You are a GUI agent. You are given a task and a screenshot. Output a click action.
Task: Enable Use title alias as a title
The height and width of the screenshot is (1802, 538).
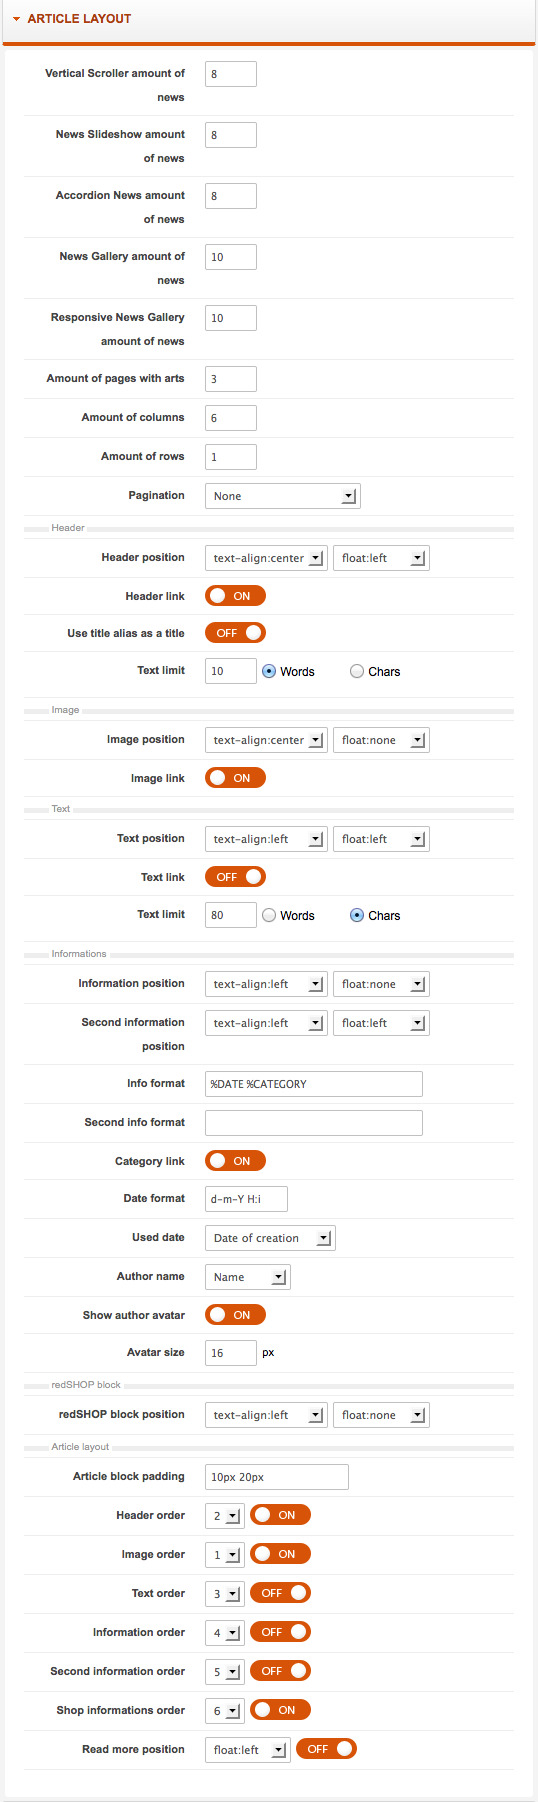pyautogui.click(x=235, y=633)
